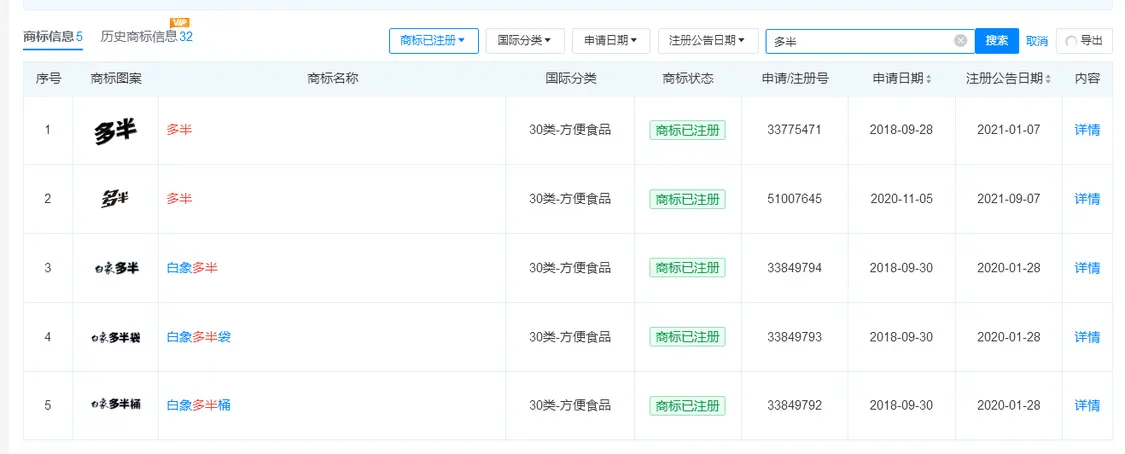
Task: Open the 国际分类 filter dropdown
Action: tap(524, 41)
